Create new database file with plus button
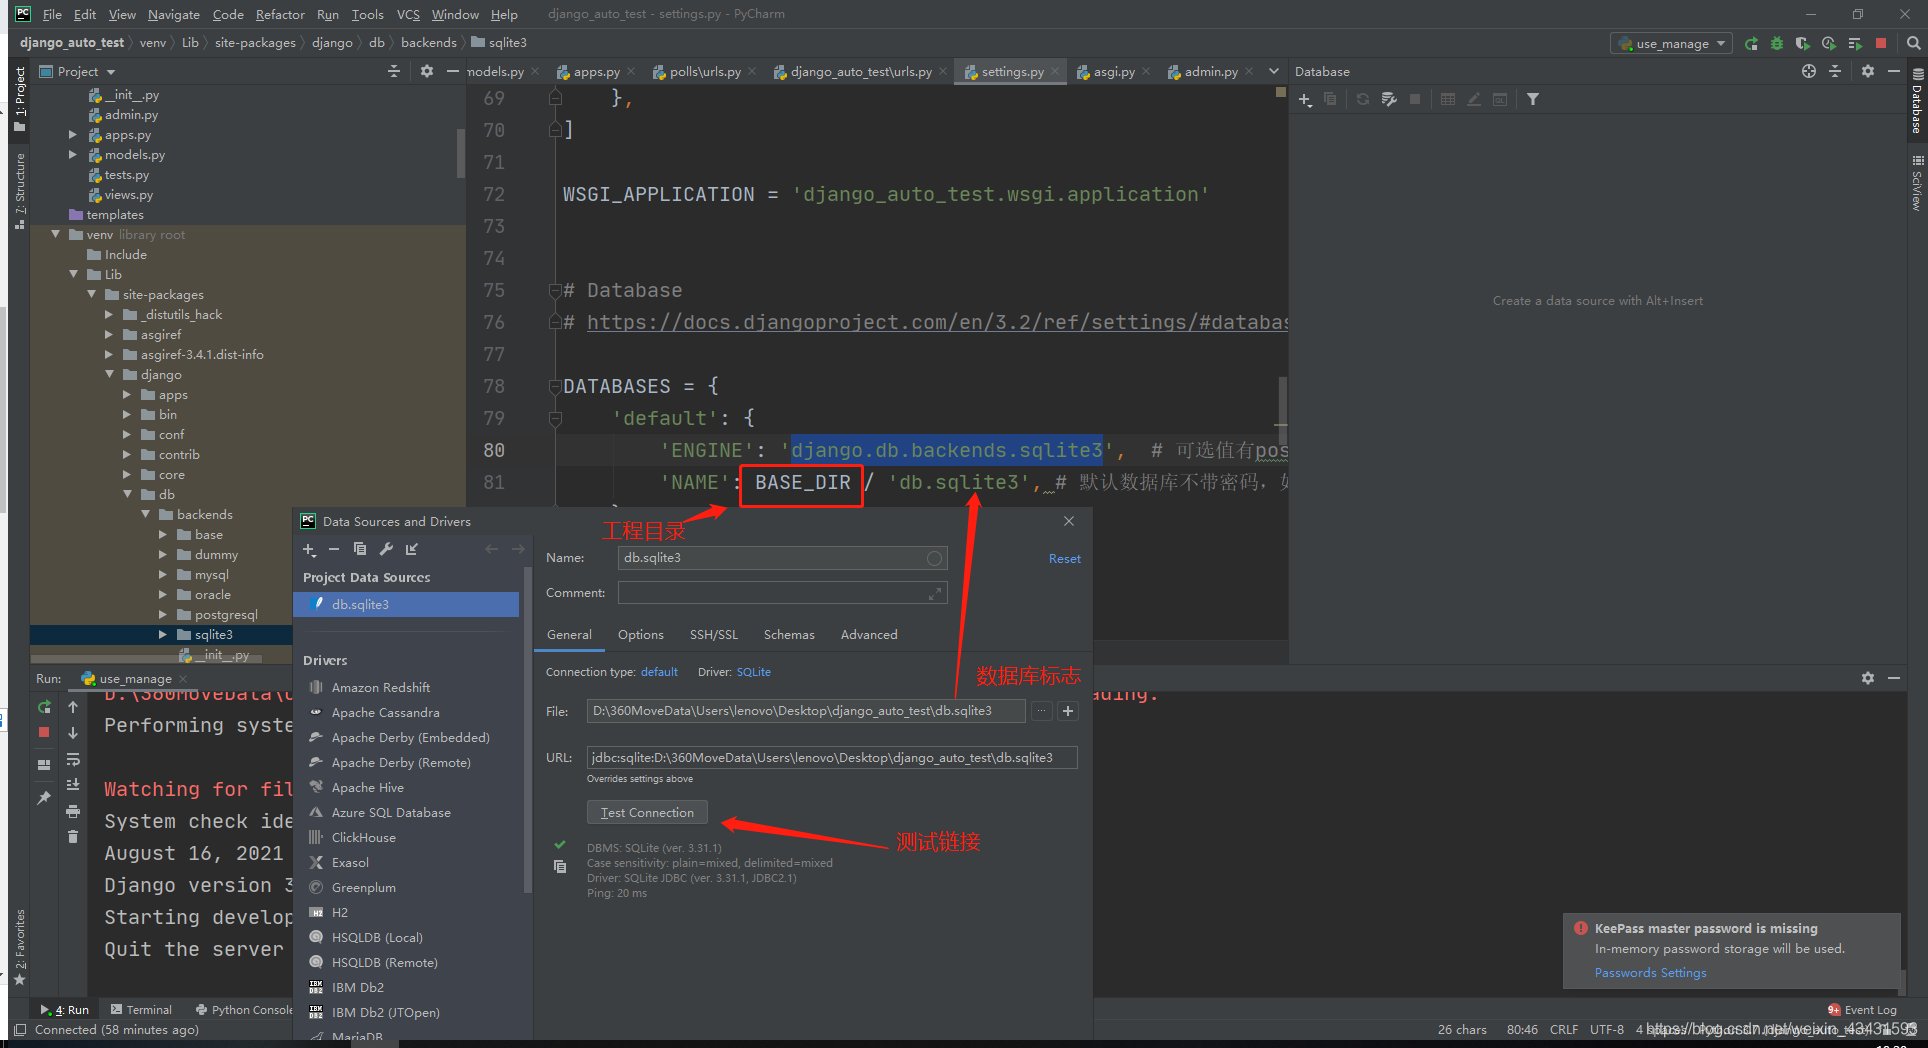Viewport: 1928px width, 1048px height. click(1068, 711)
